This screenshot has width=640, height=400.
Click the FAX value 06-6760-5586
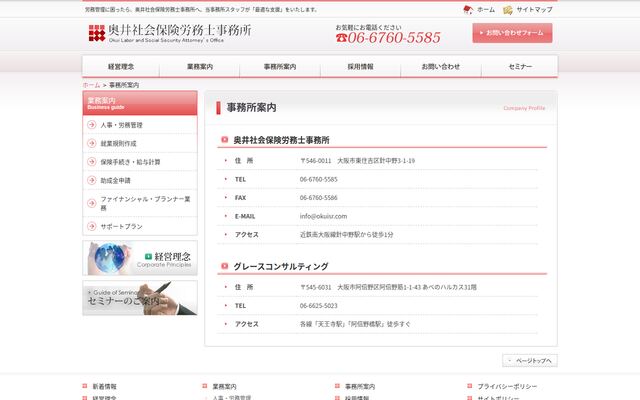318,198
